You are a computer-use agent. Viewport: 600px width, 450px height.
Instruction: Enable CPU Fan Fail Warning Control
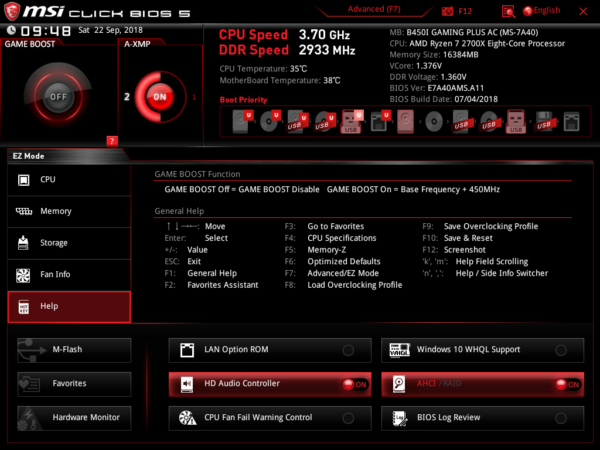270,418
